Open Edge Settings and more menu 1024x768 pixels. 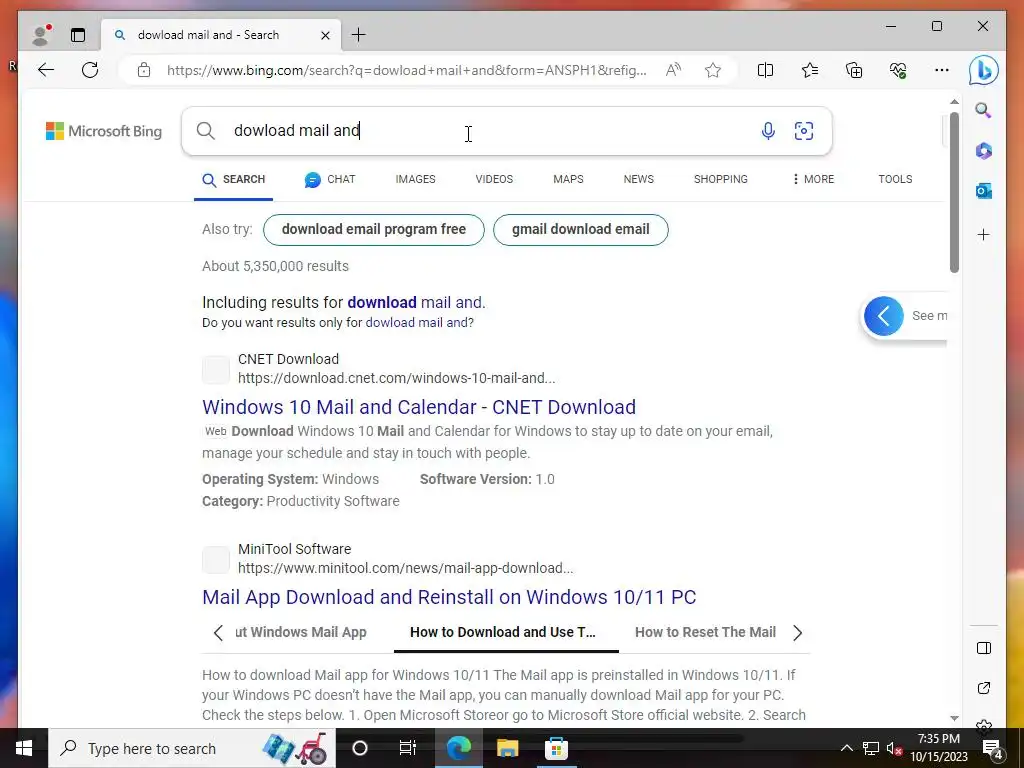pyautogui.click(x=942, y=70)
